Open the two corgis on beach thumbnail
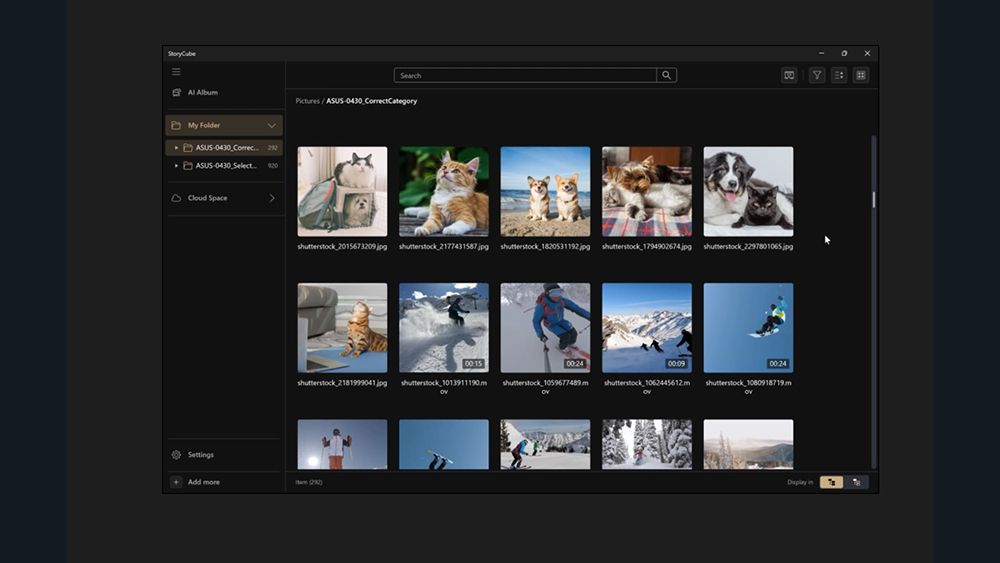This screenshot has width=1000, height=563. [545, 192]
